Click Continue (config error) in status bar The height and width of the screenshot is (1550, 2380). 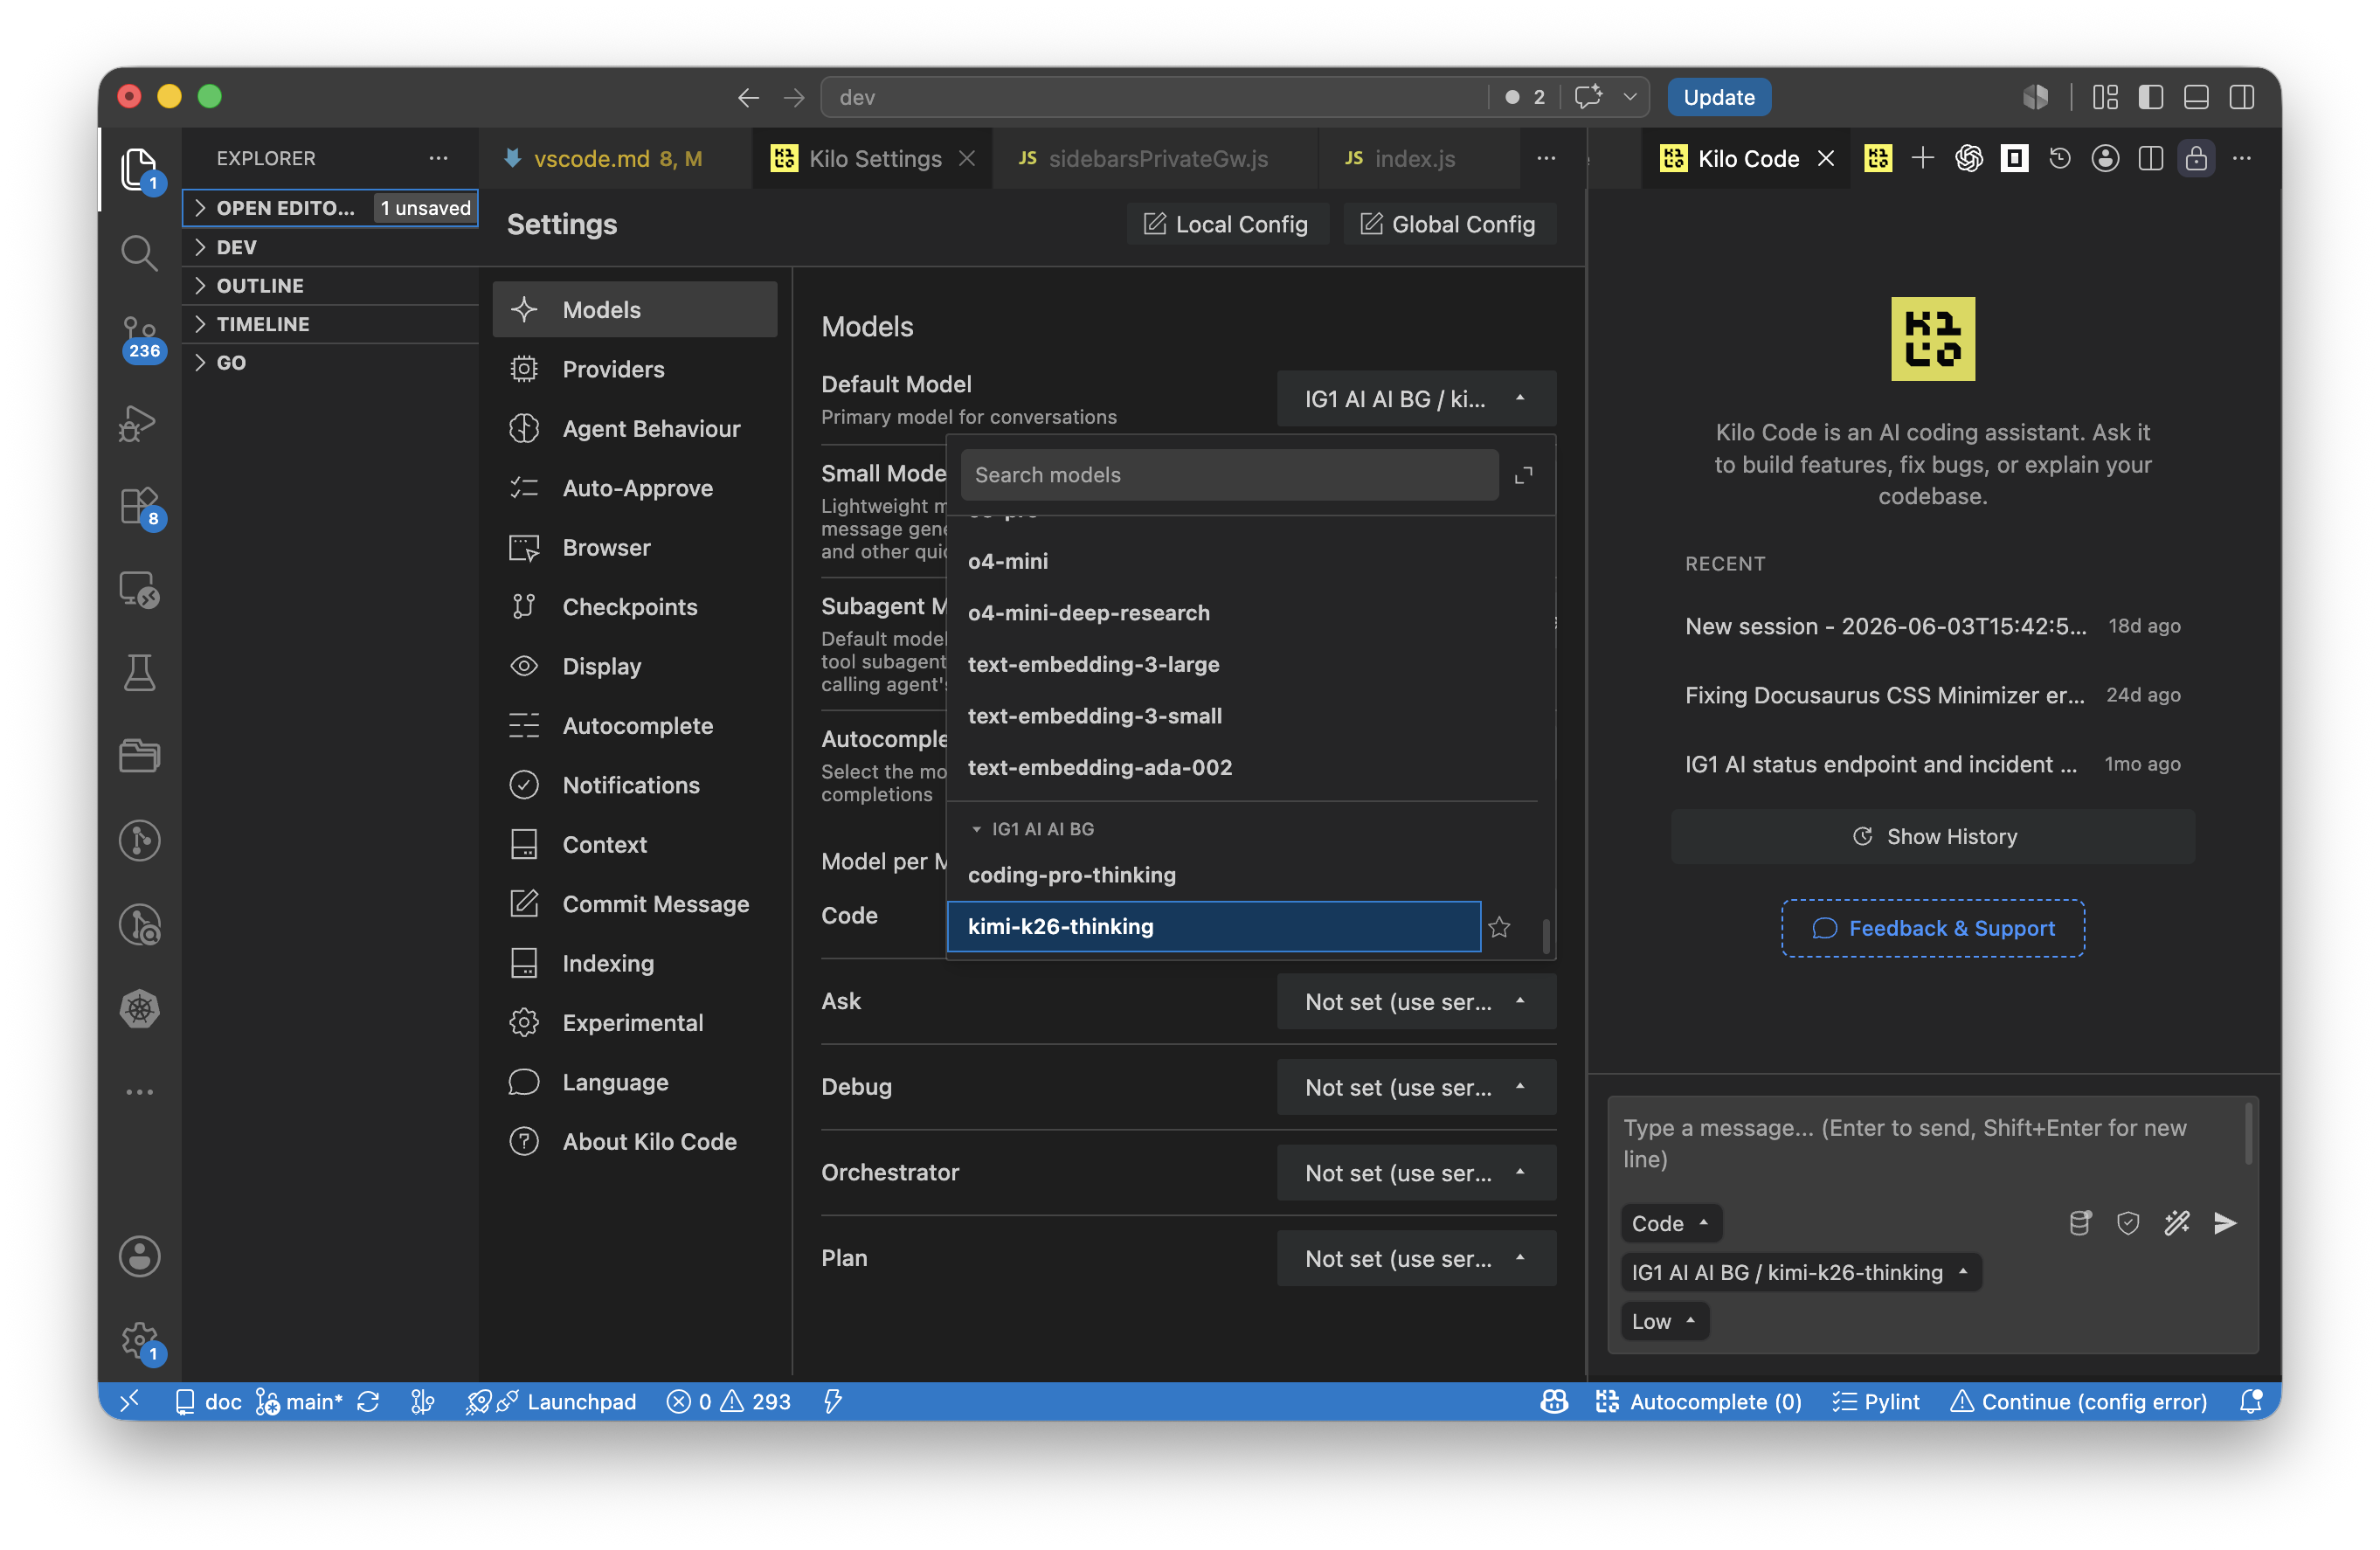tap(2078, 1401)
